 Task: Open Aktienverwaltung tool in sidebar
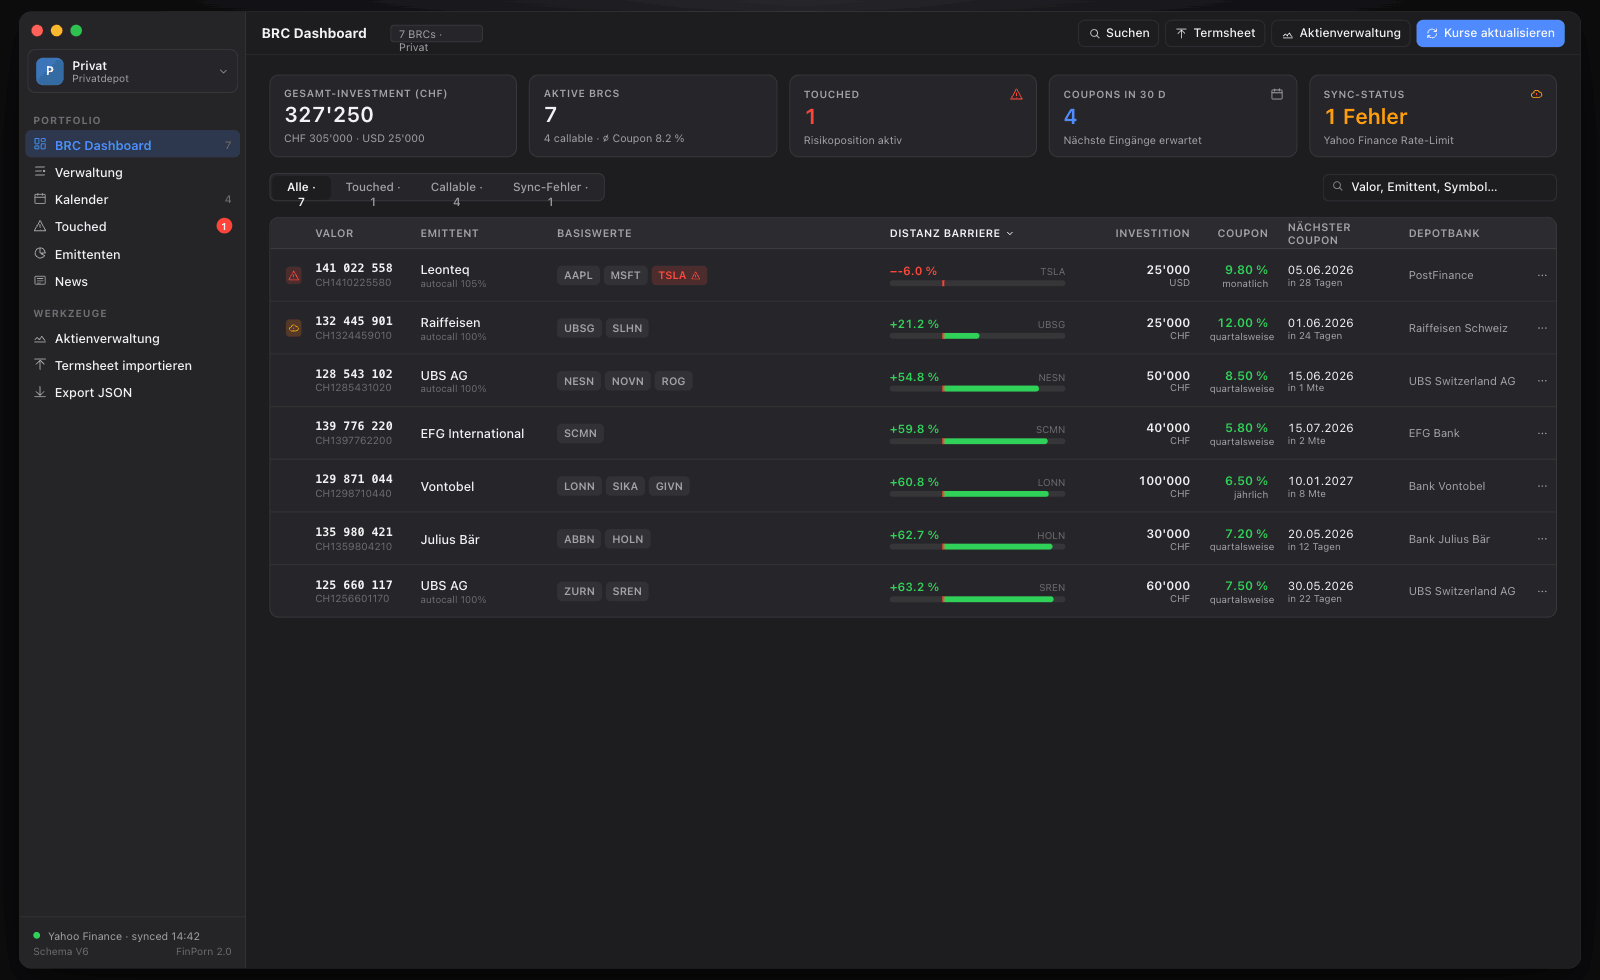click(x=132, y=338)
